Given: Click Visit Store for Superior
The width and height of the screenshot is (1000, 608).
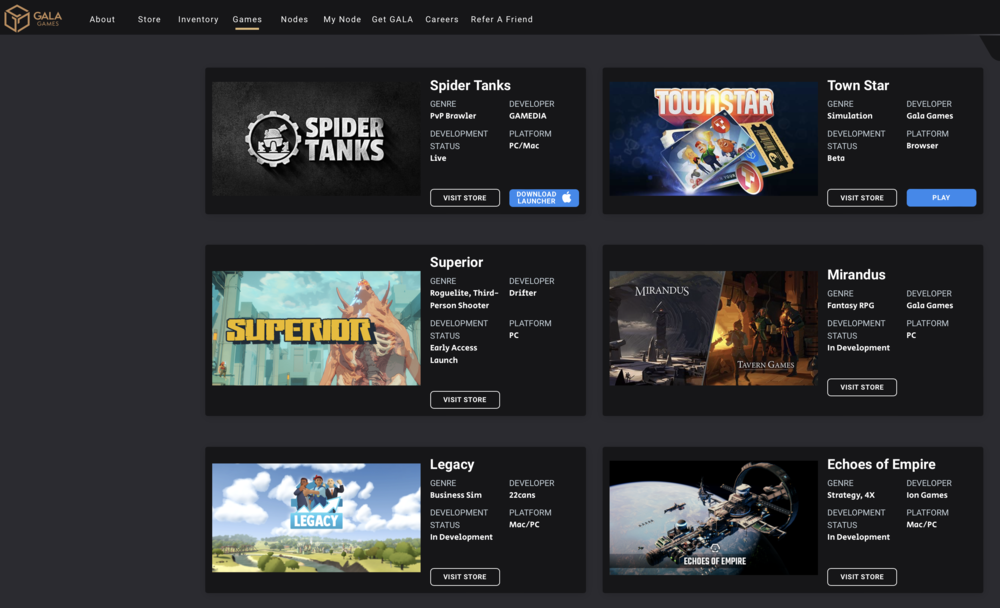Looking at the screenshot, I should tap(465, 399).
